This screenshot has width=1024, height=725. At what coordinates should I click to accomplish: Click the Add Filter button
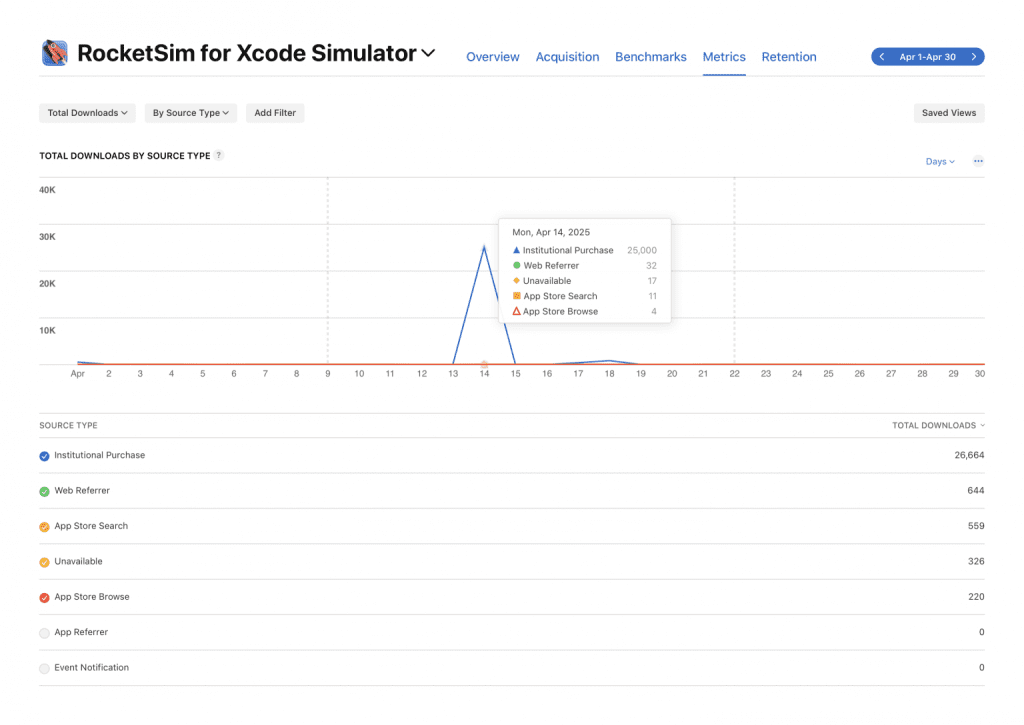click(275, 113)
